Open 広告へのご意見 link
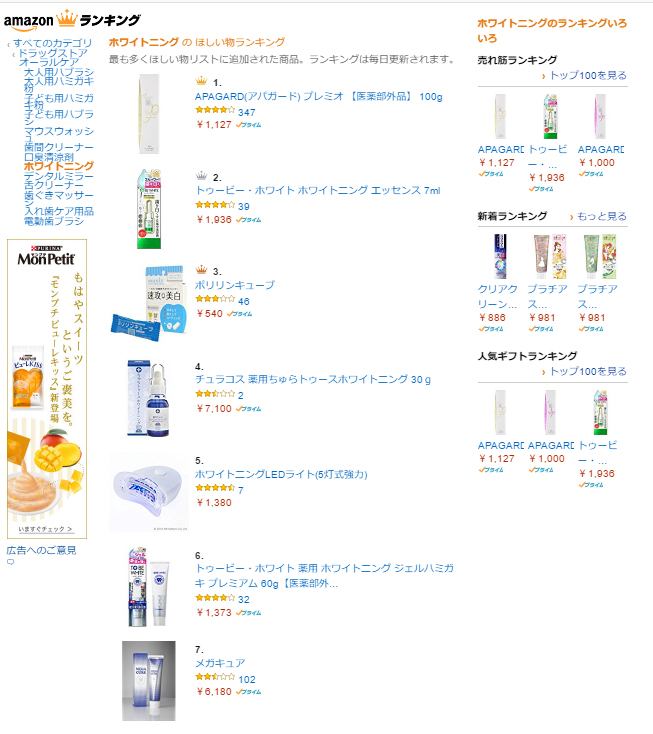653x734 pixels. (41, 550)
